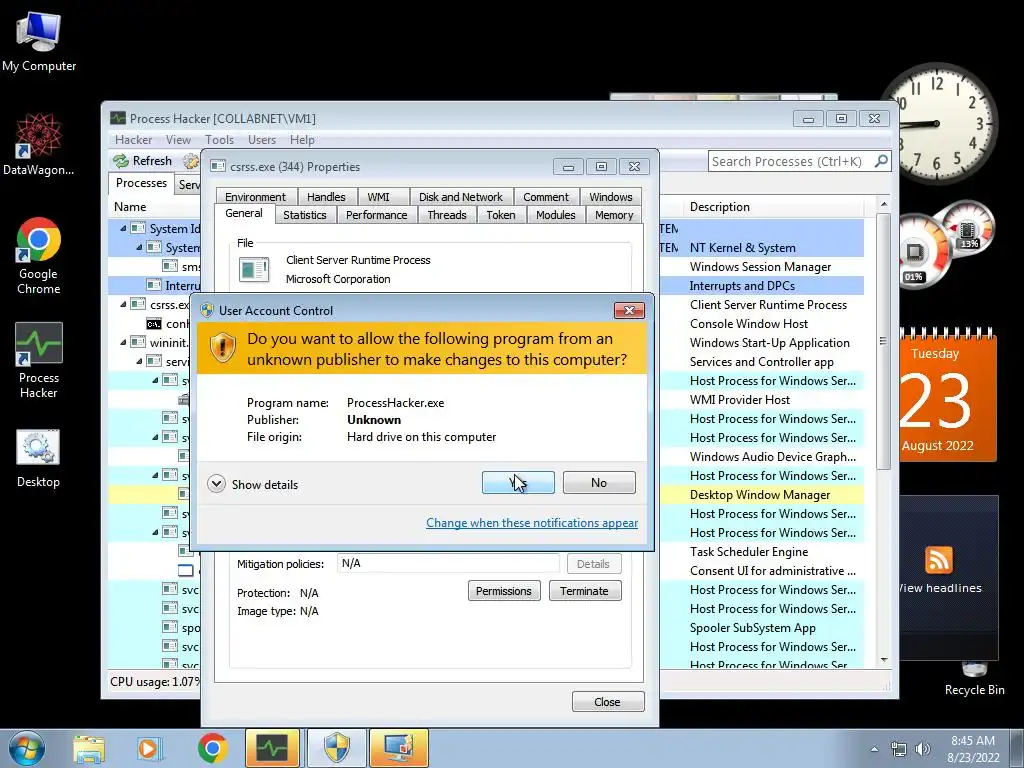Collapse the wininit tree node
1024x768 pixels.
[123, 342]
